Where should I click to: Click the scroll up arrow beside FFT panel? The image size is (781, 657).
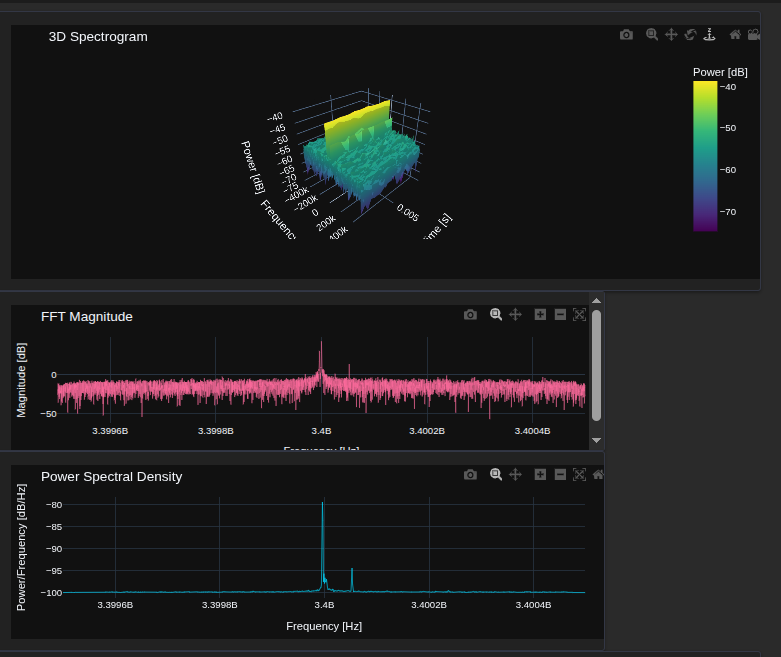[x=597, y=300]
